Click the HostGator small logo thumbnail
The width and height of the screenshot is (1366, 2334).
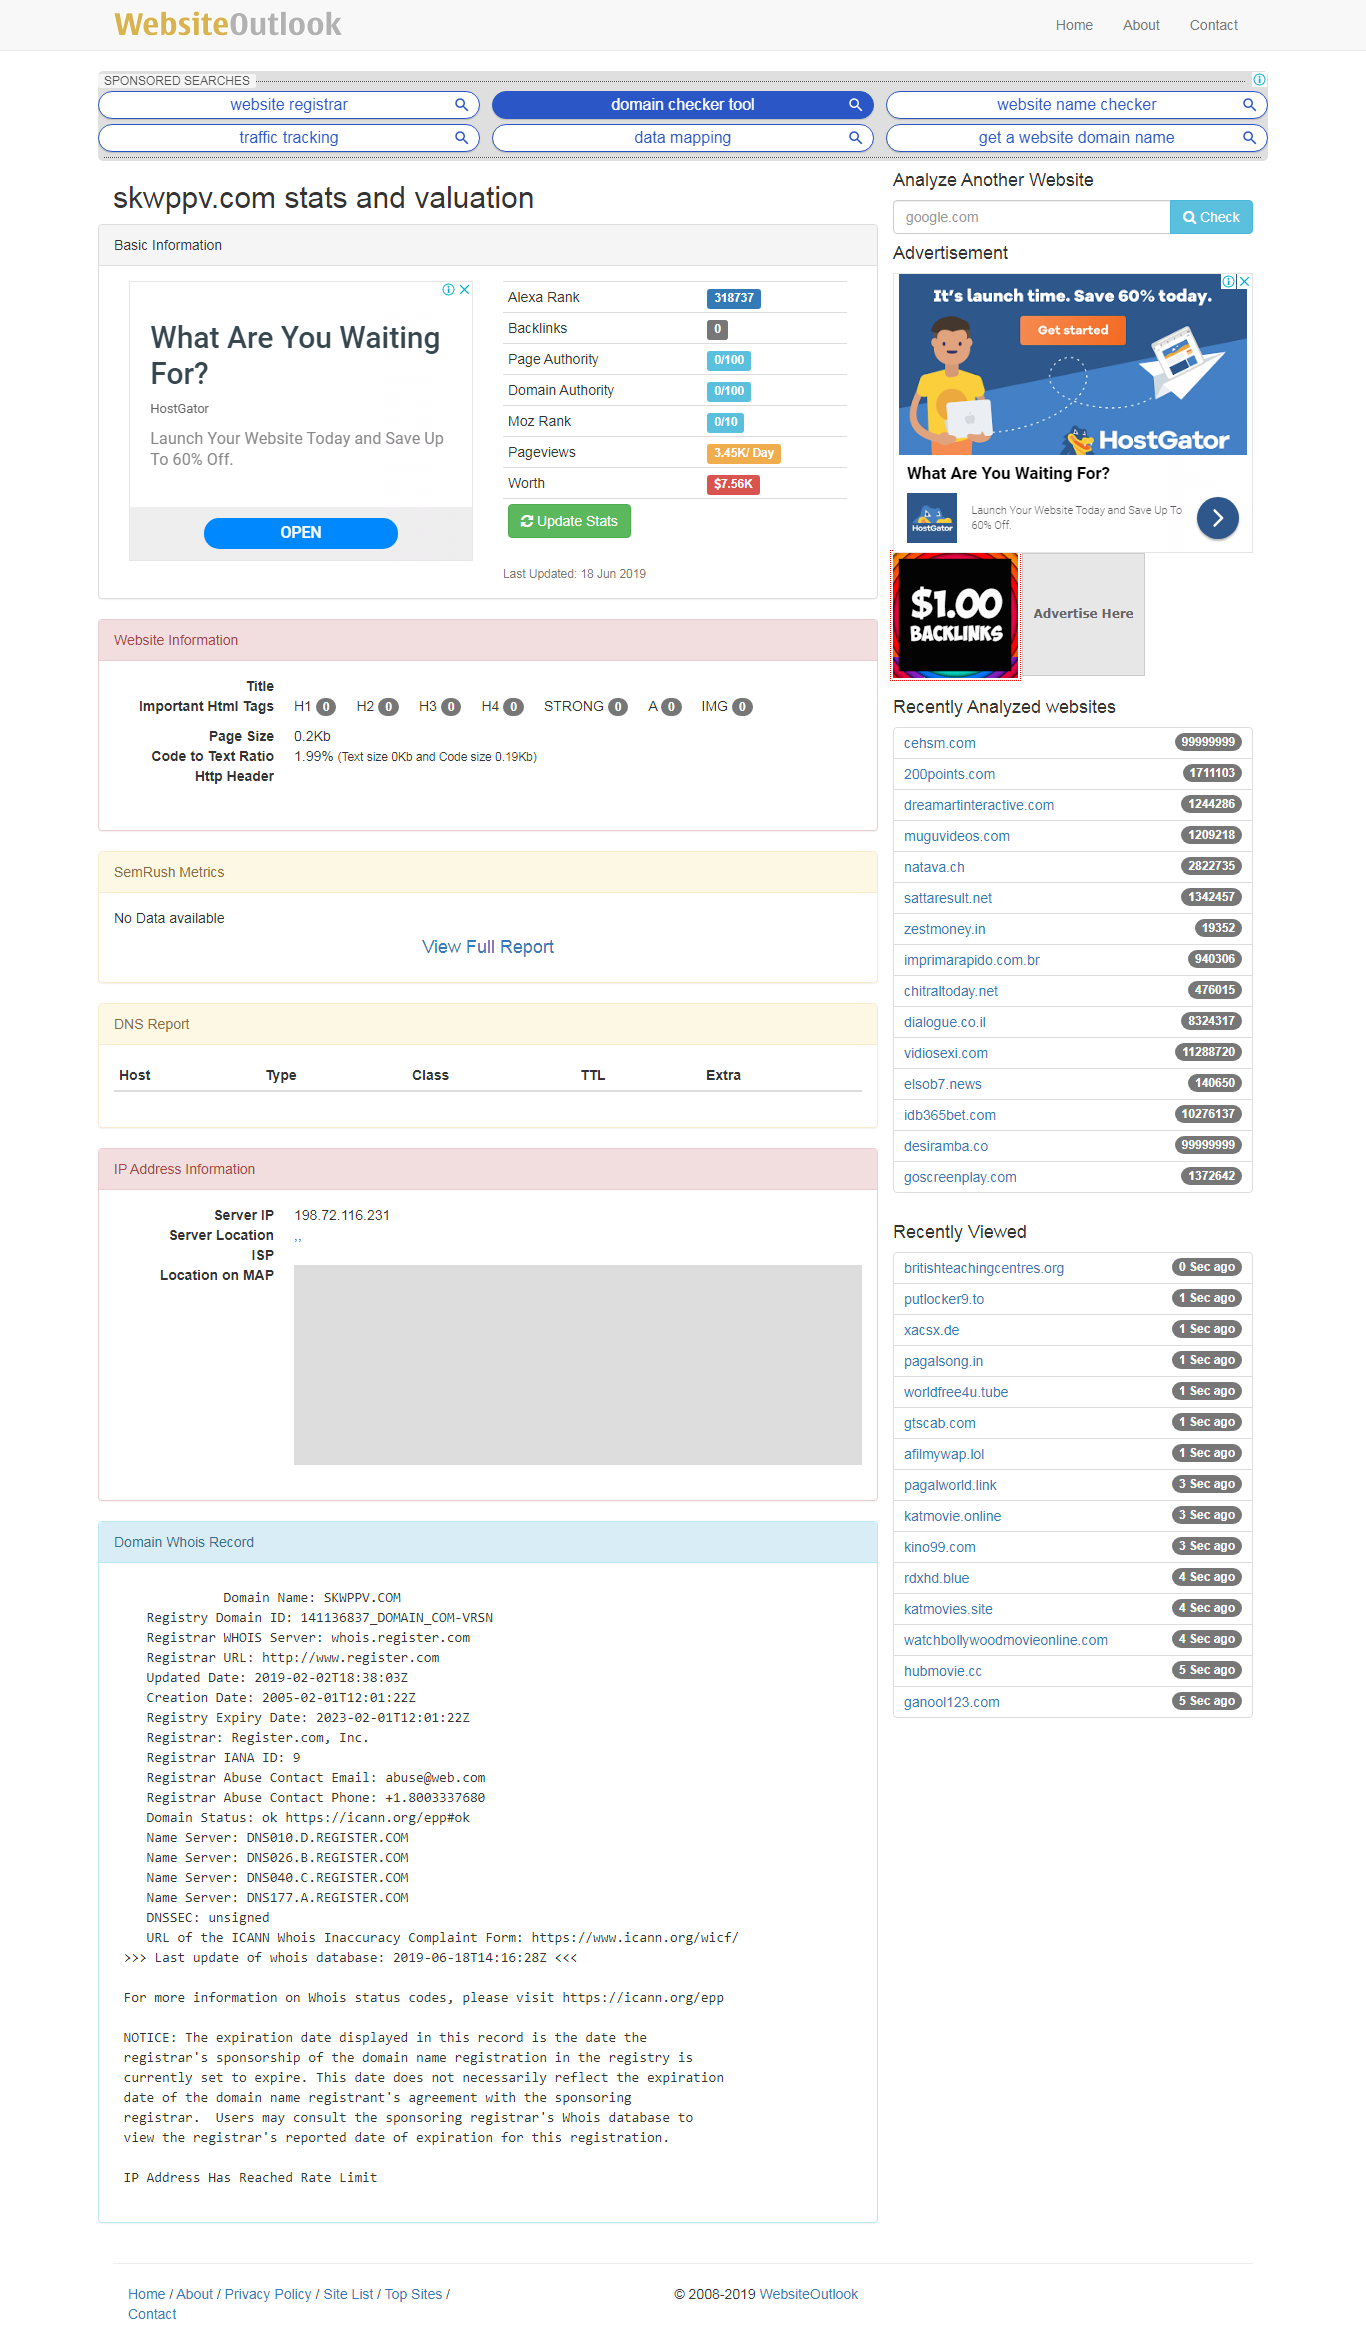[932, 518]
